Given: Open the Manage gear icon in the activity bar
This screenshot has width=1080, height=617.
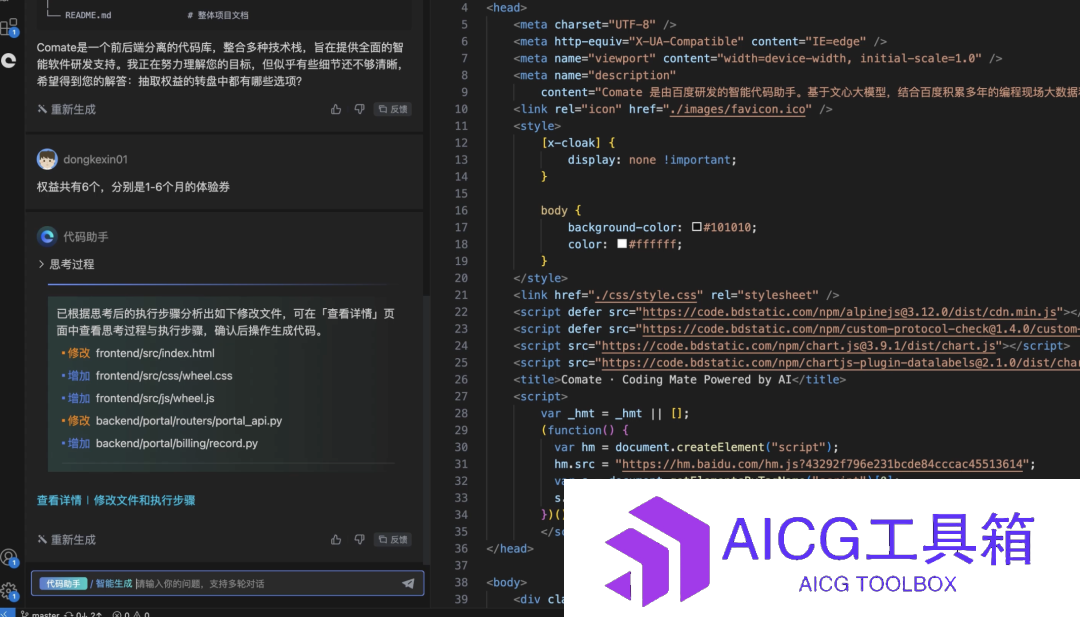Looking at the screenshot, I should pos(9,591).
